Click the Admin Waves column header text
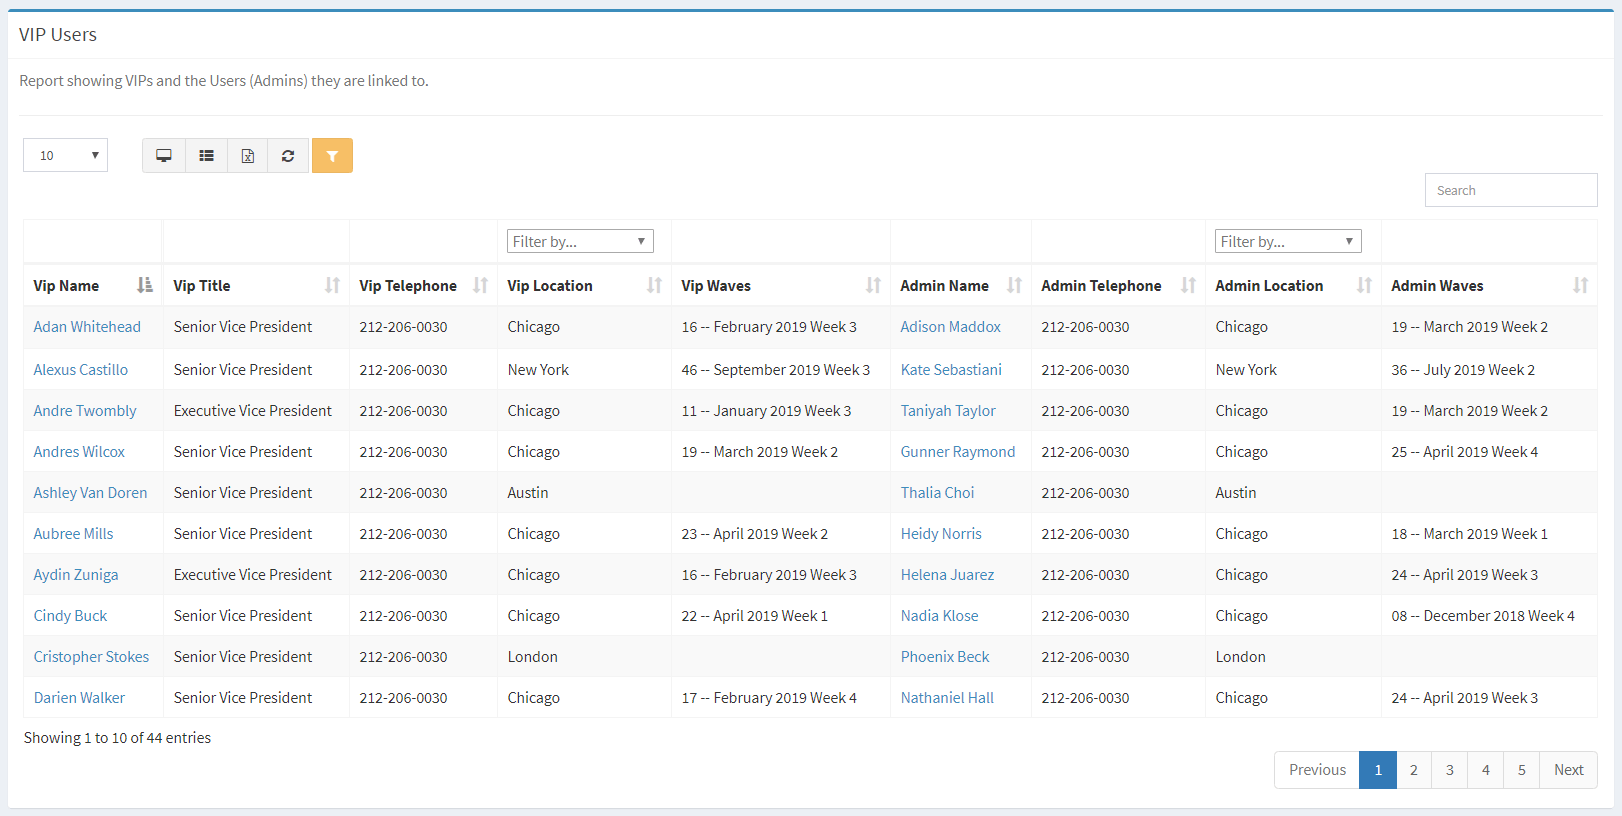 [x=1437, y=286]
